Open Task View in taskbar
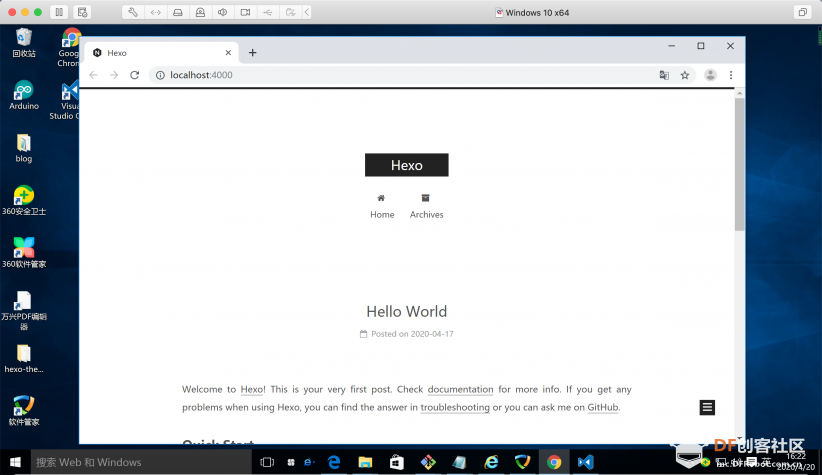The height and width of the screenshot is (475, 822). [267, 462]
